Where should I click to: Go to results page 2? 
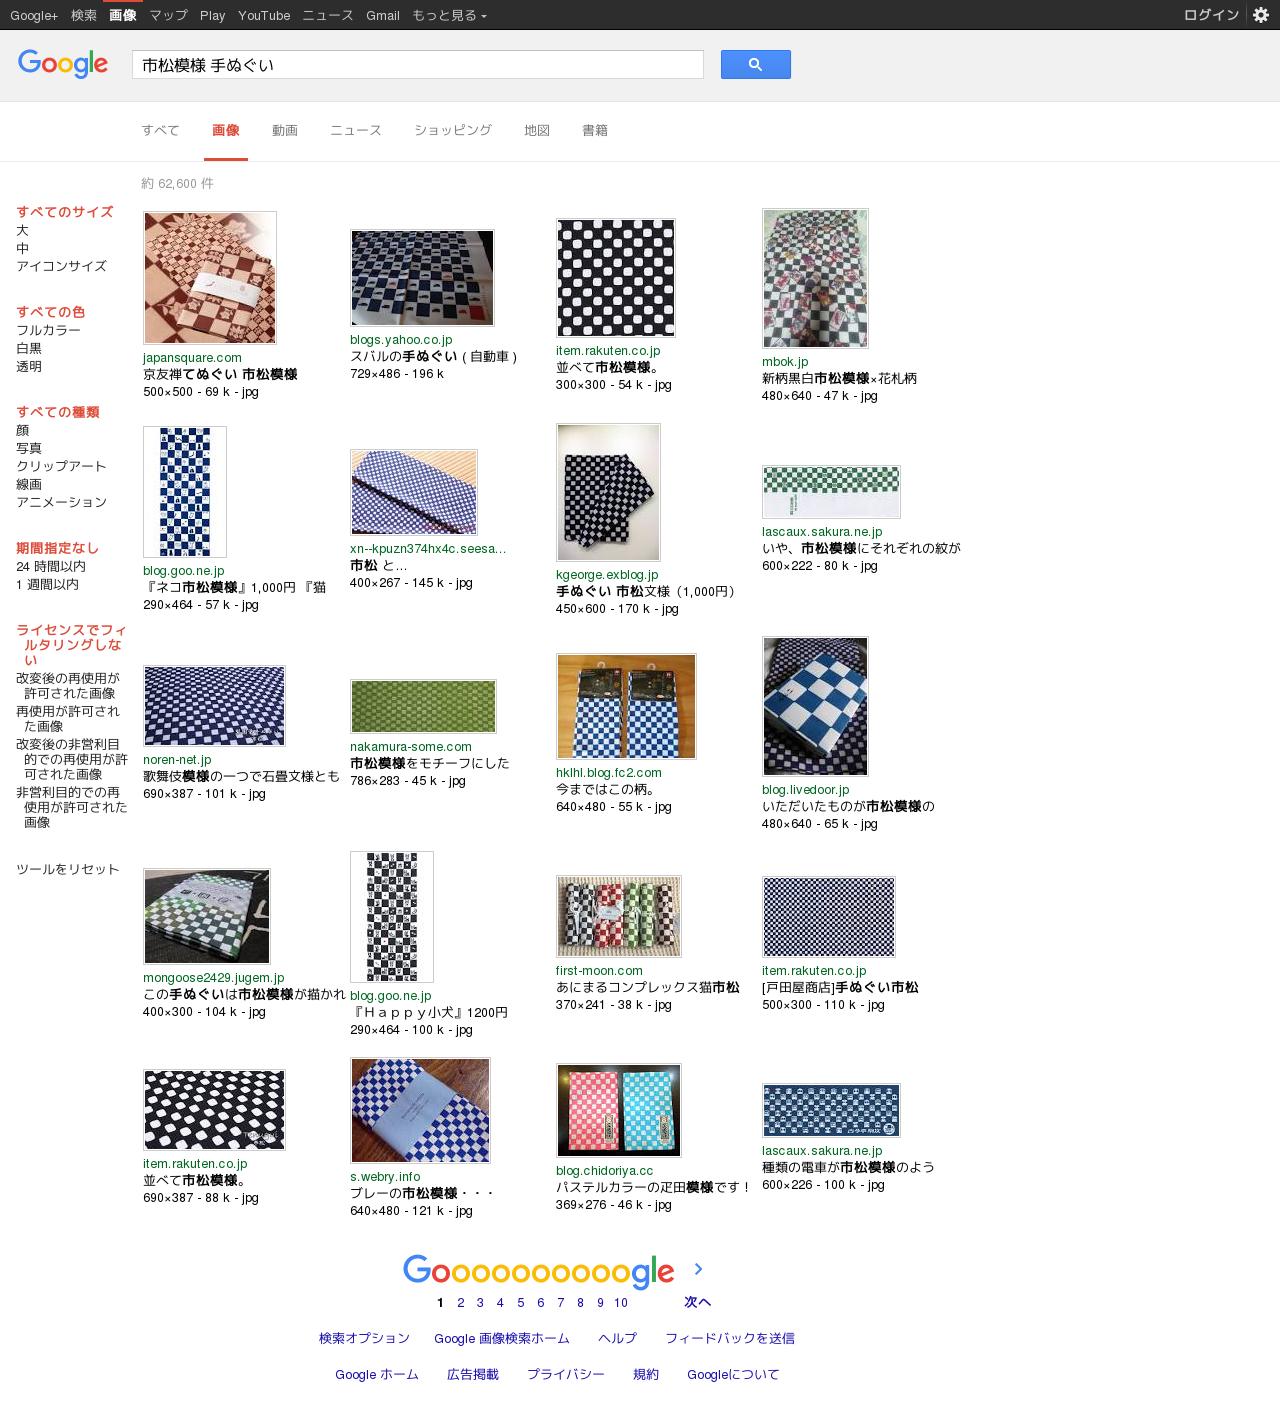(x=461, y=1302)
